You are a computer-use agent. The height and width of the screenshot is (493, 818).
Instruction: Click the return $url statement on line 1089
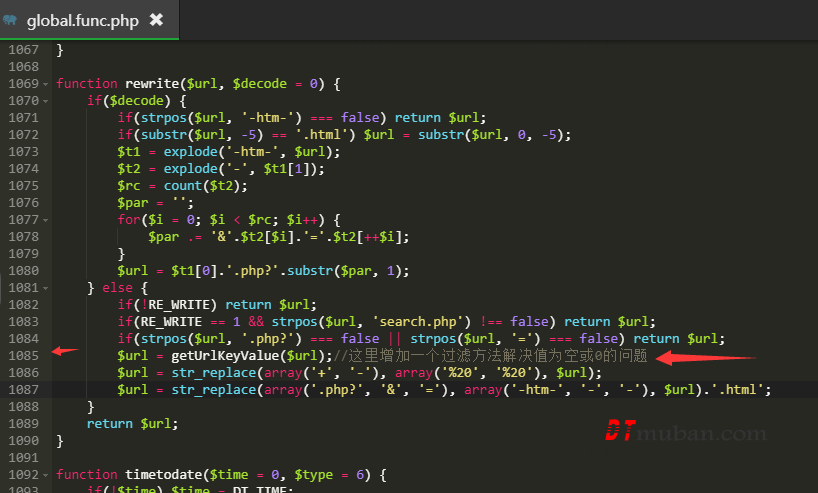132,424
